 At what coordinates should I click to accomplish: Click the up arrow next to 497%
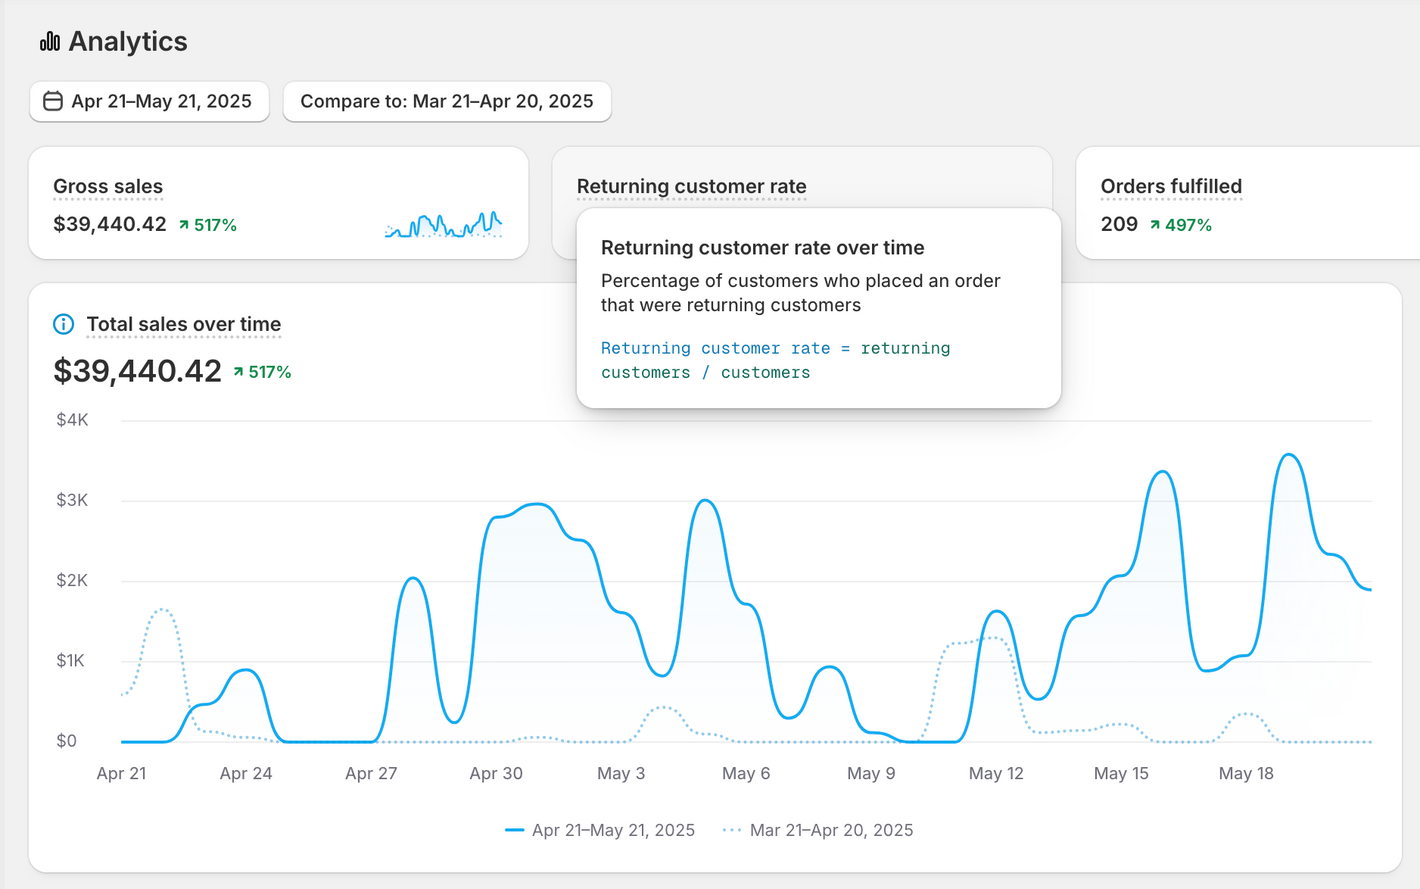point(1155,225)
